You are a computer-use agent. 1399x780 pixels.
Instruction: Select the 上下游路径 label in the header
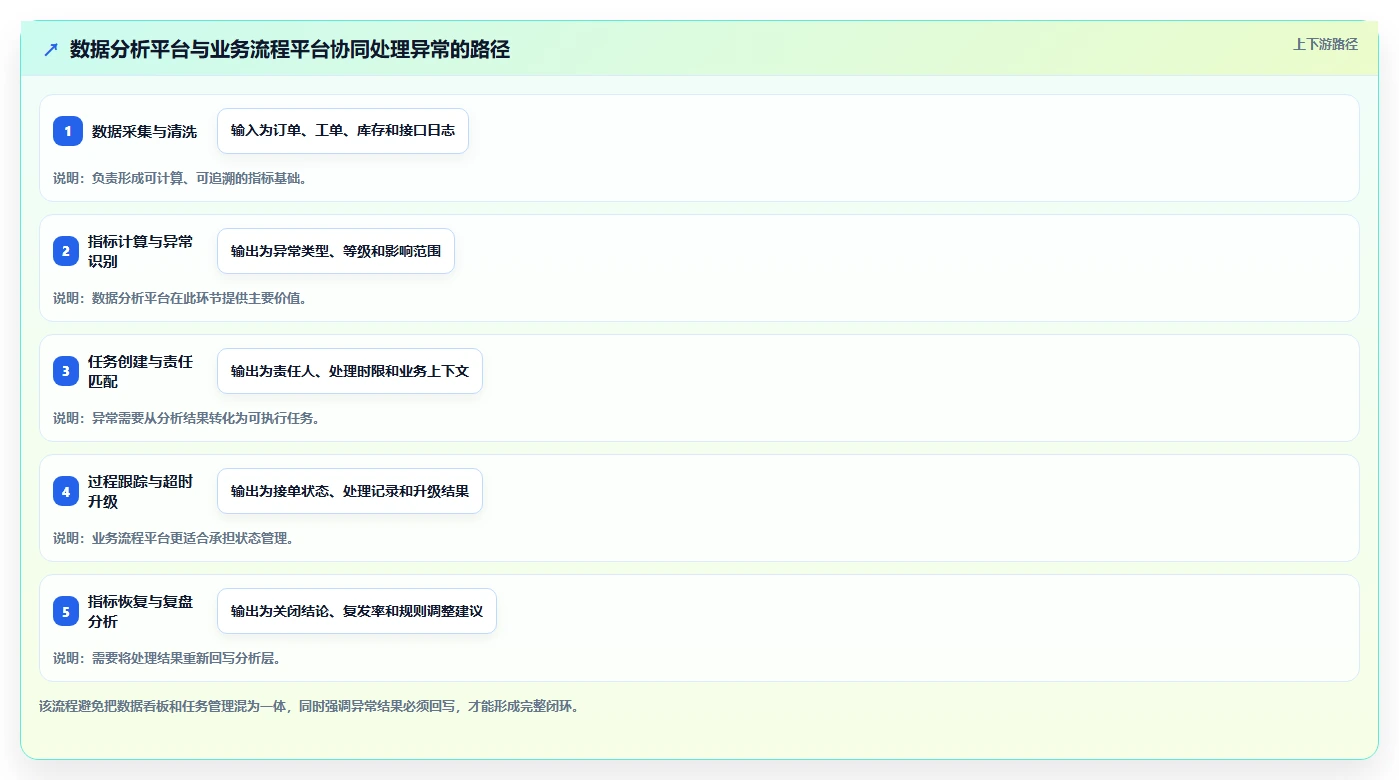pos(1325,44)
